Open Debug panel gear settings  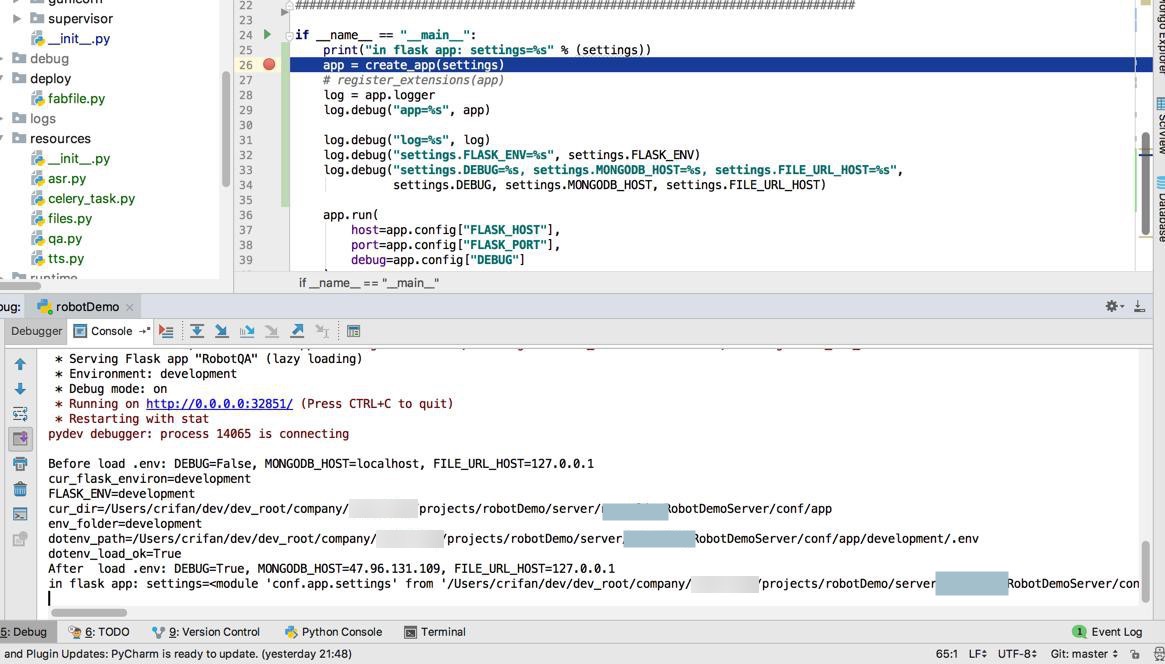tap(1114, 306)
